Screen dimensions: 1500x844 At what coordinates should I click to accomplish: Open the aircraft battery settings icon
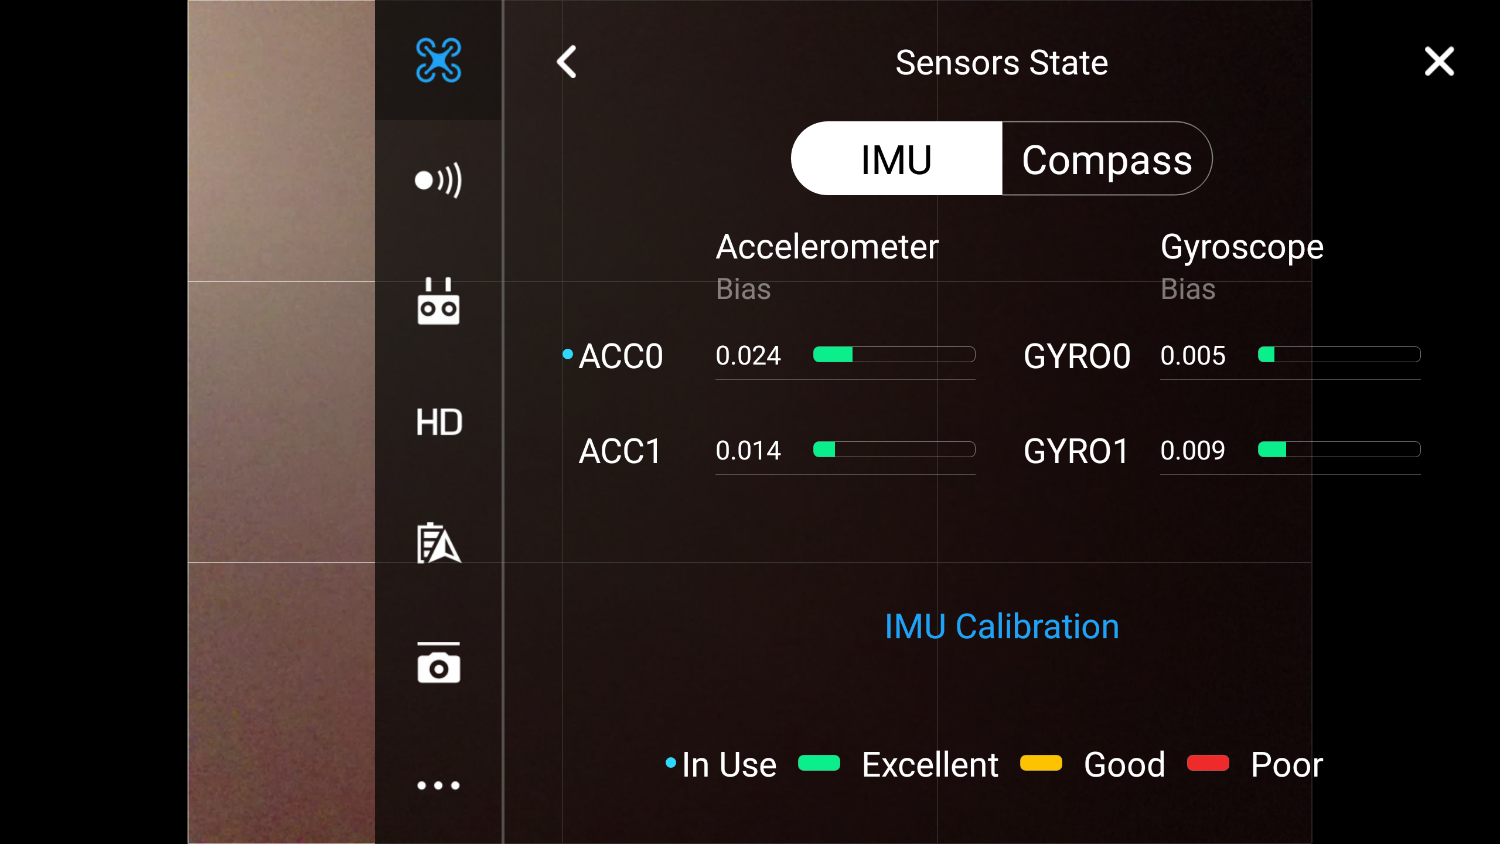438,543
